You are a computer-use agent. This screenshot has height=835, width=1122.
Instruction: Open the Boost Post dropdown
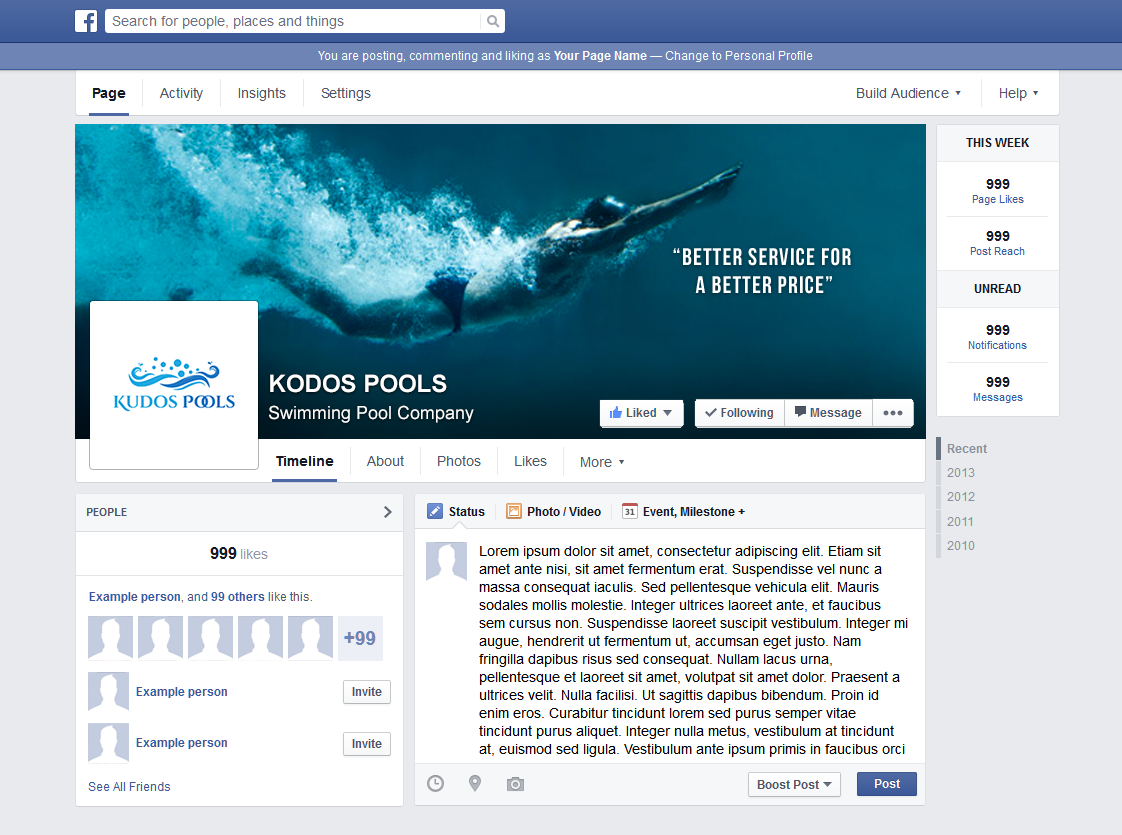point(794,784)
